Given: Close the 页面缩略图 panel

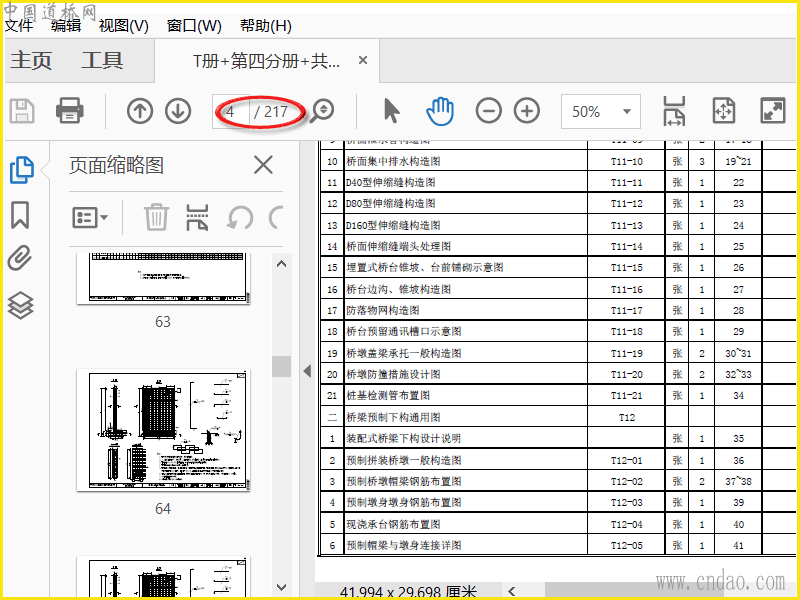Looking at the screenshot, I should point(263,165).
